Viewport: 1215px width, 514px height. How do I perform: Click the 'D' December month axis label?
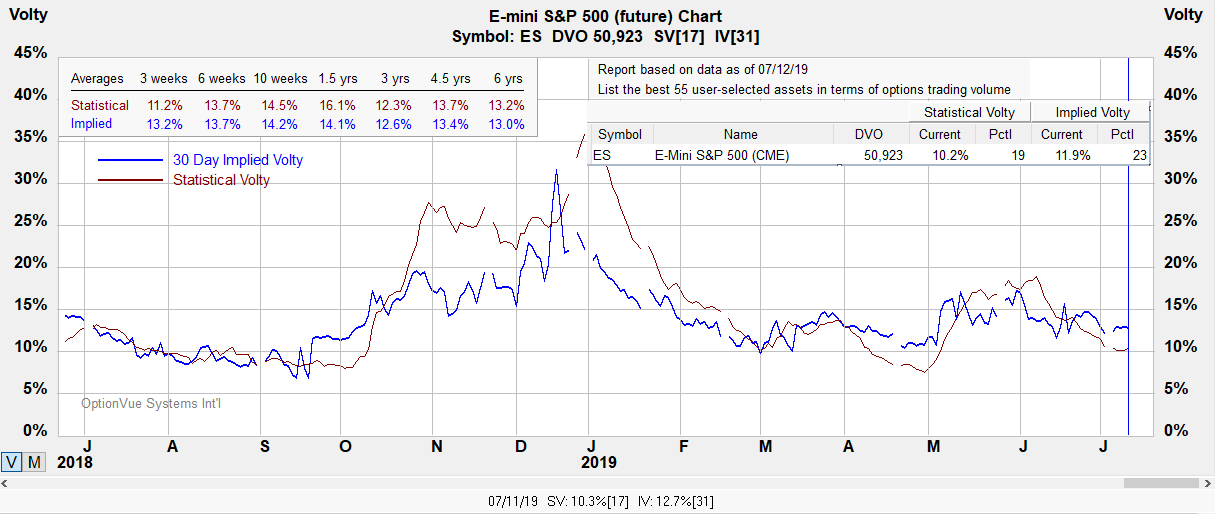coord(521,446)
